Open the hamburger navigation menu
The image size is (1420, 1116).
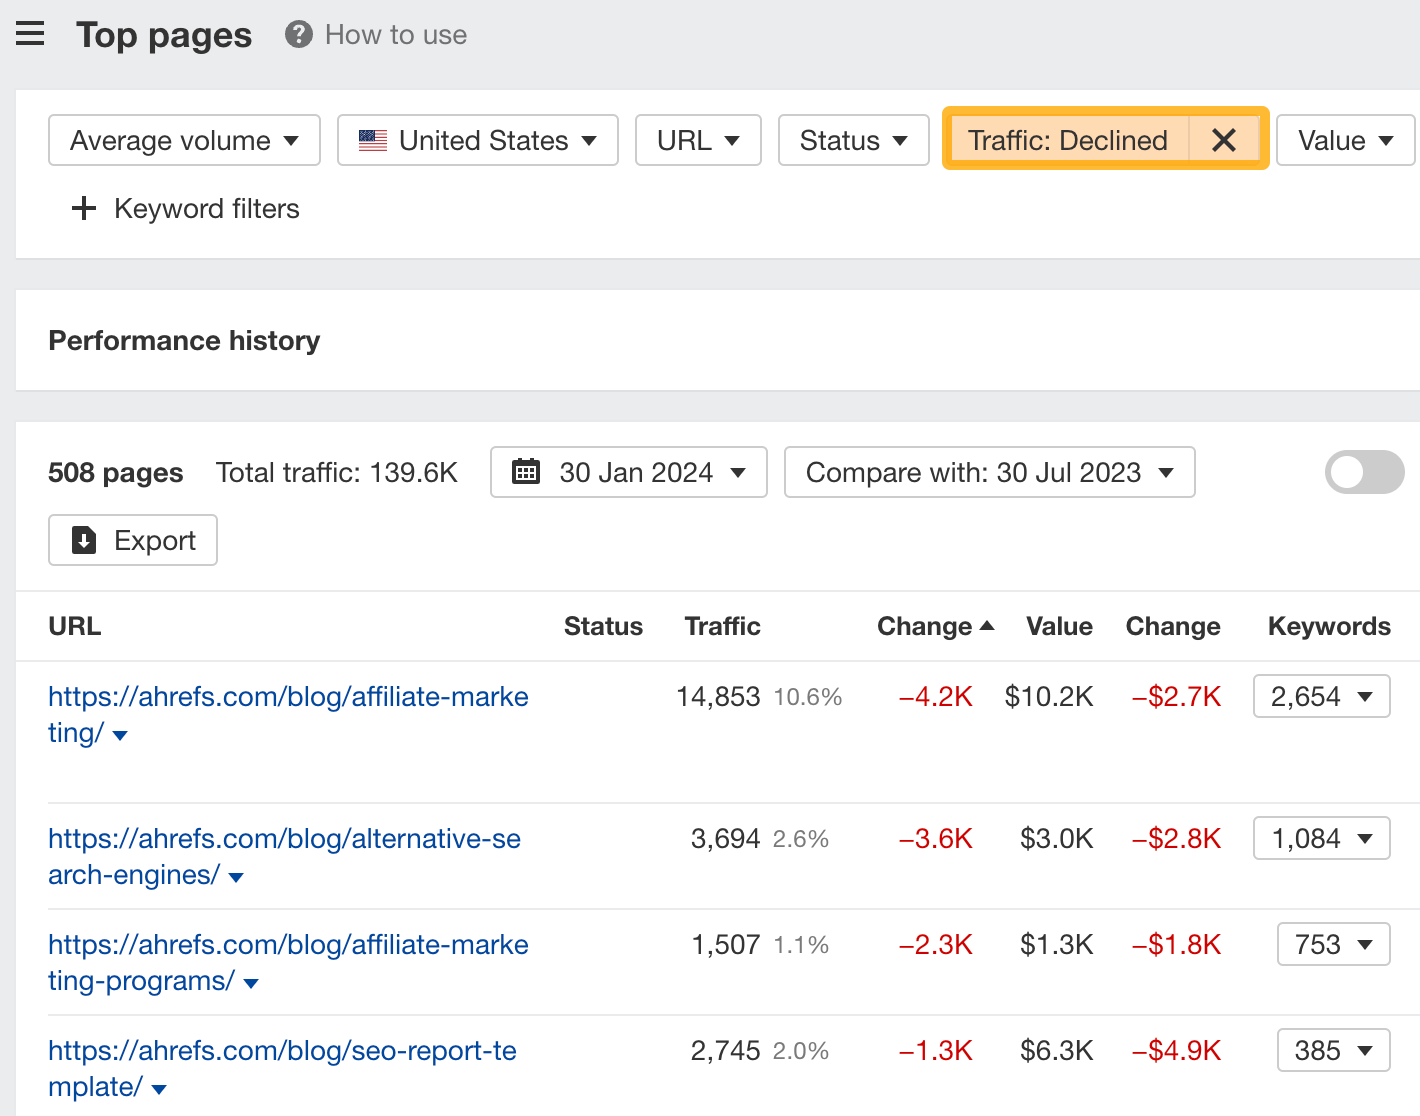coord(30,33)
